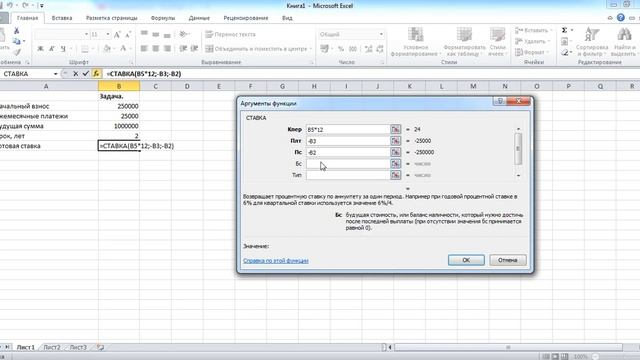Open Excel help question mark icon
This screenshot has height=360, width=640.
(620, 18)
